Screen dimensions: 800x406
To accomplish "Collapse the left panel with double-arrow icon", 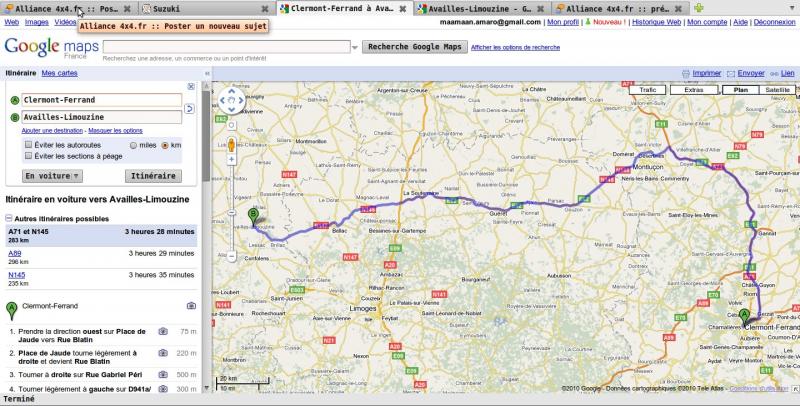I will (207, 73).
